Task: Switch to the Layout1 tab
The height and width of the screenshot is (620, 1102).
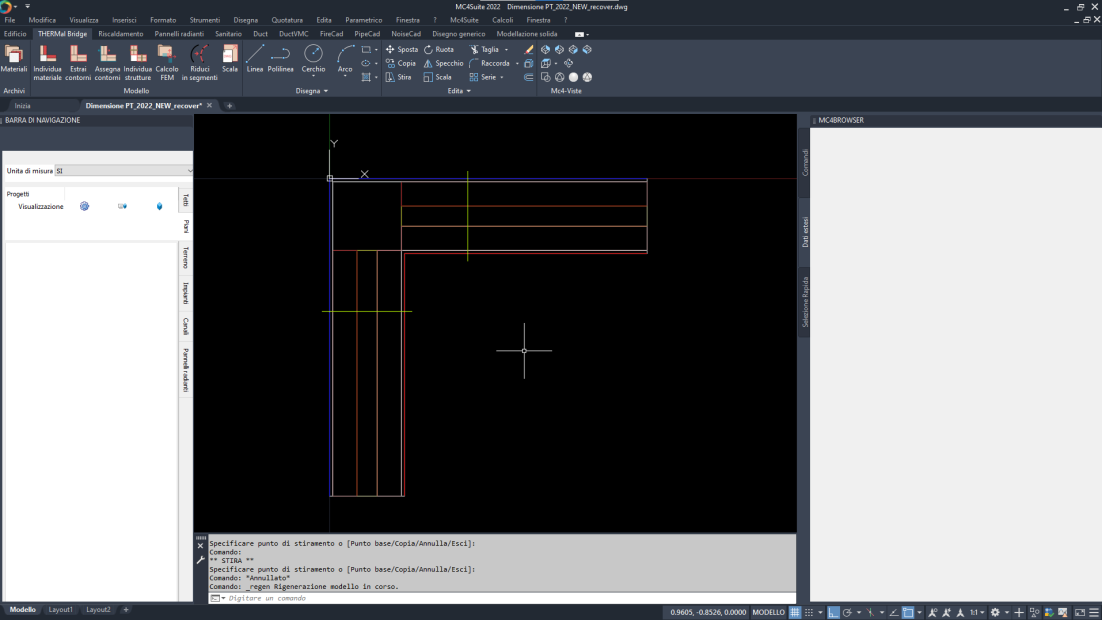Action: [x=60, y=609]
